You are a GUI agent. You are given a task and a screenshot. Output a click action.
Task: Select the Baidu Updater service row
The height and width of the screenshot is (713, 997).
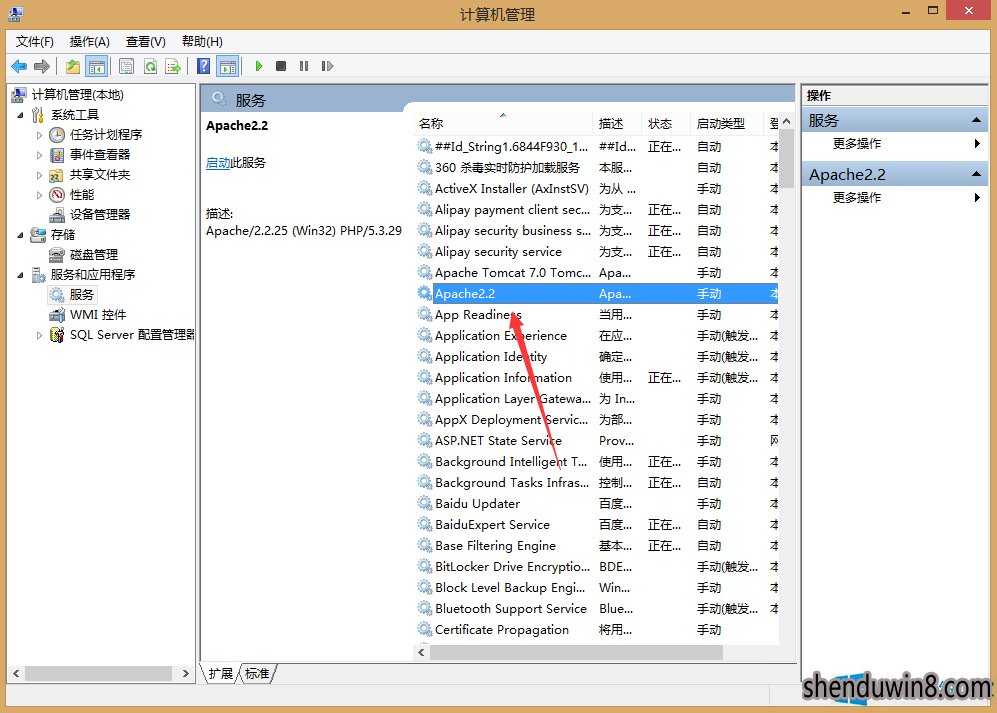pos(597,504)
